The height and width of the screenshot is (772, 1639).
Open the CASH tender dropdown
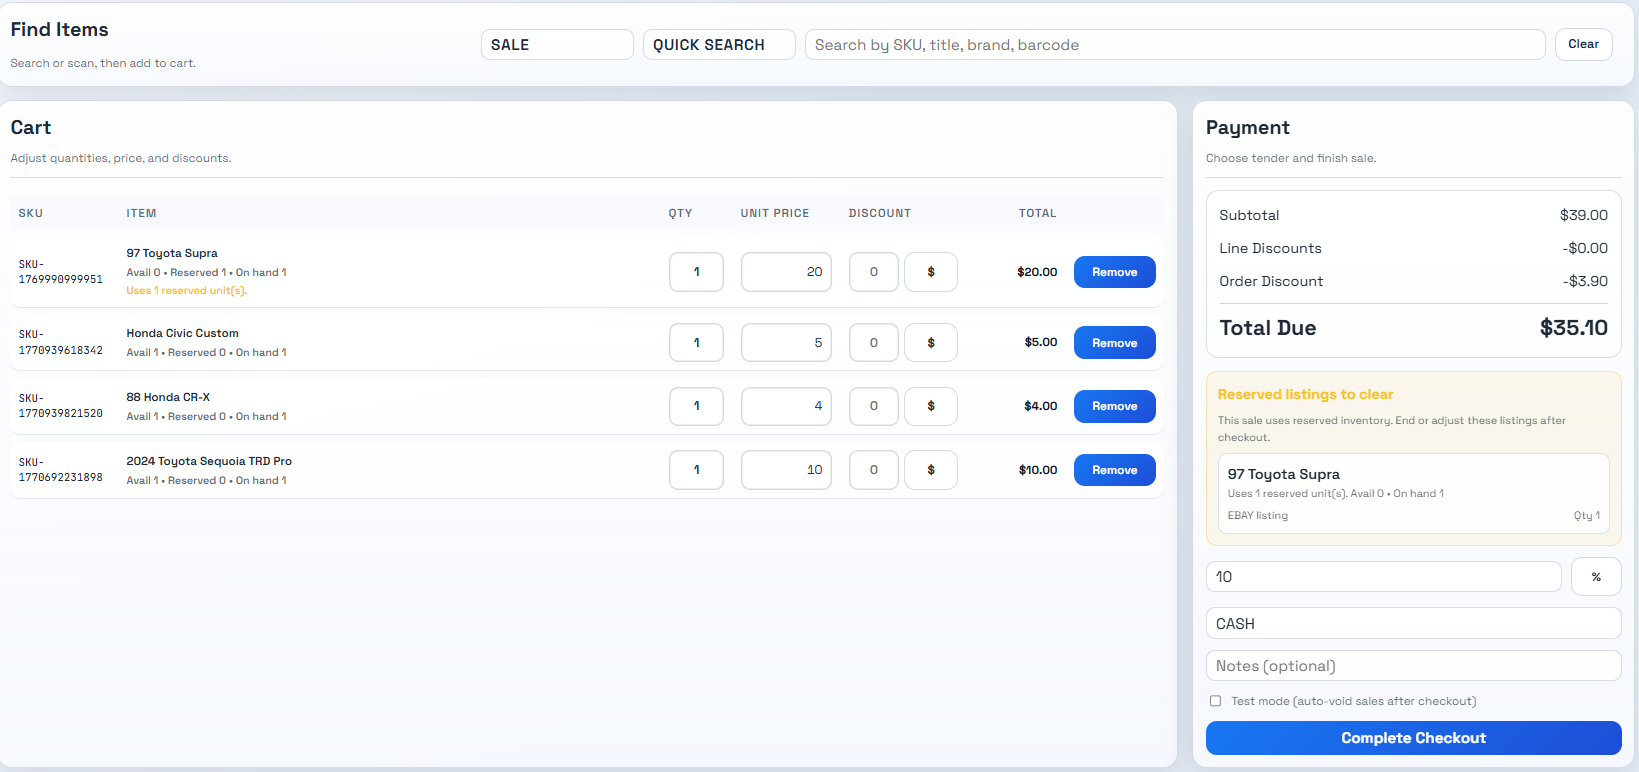coord(1414,623)
